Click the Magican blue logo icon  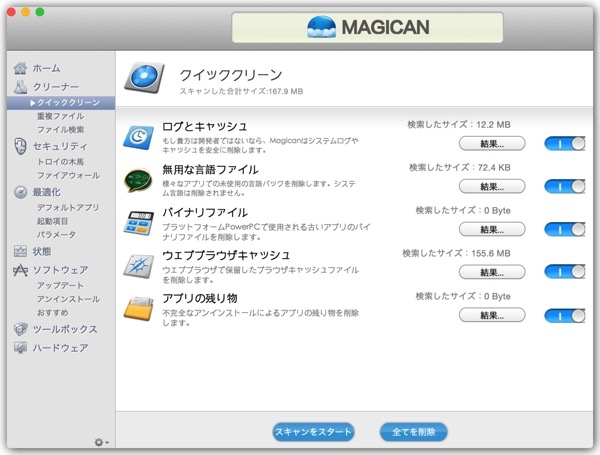point(321,27)
